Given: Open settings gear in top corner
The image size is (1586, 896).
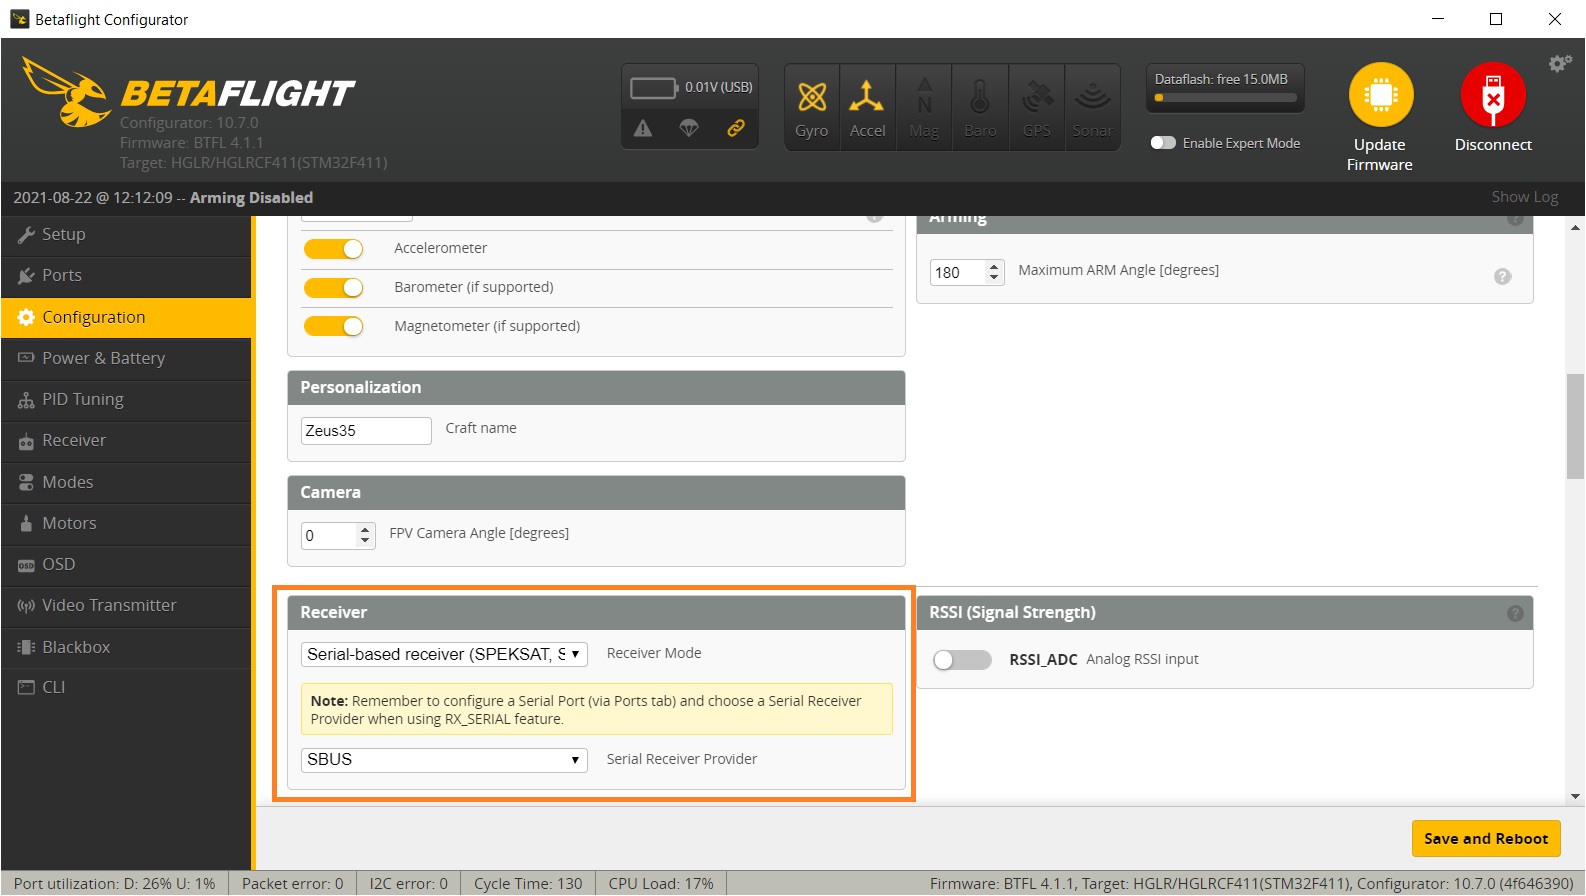Looking at the screenshot, I should 1560,64.
